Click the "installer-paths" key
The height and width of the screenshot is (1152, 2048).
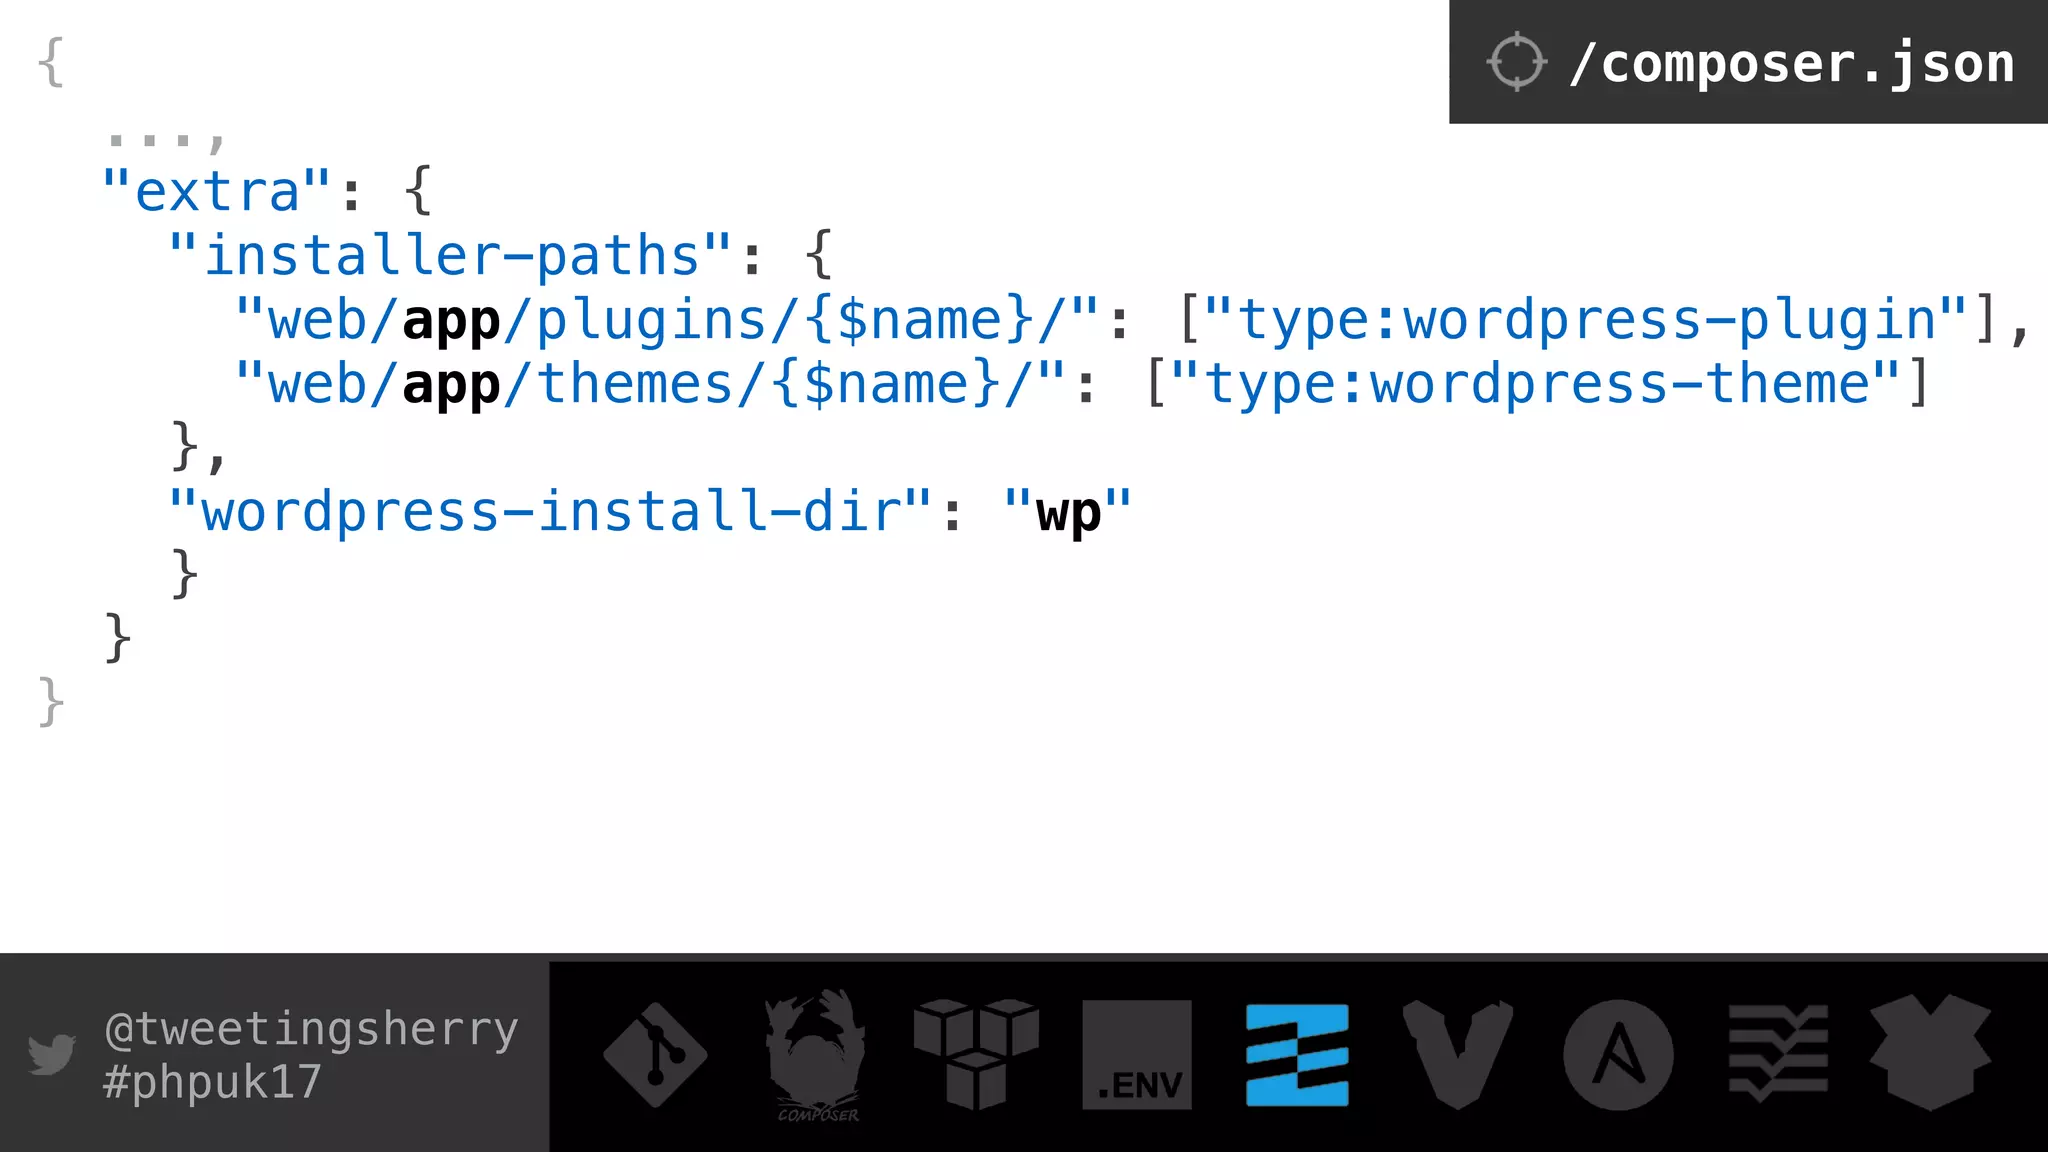(451, 255)
